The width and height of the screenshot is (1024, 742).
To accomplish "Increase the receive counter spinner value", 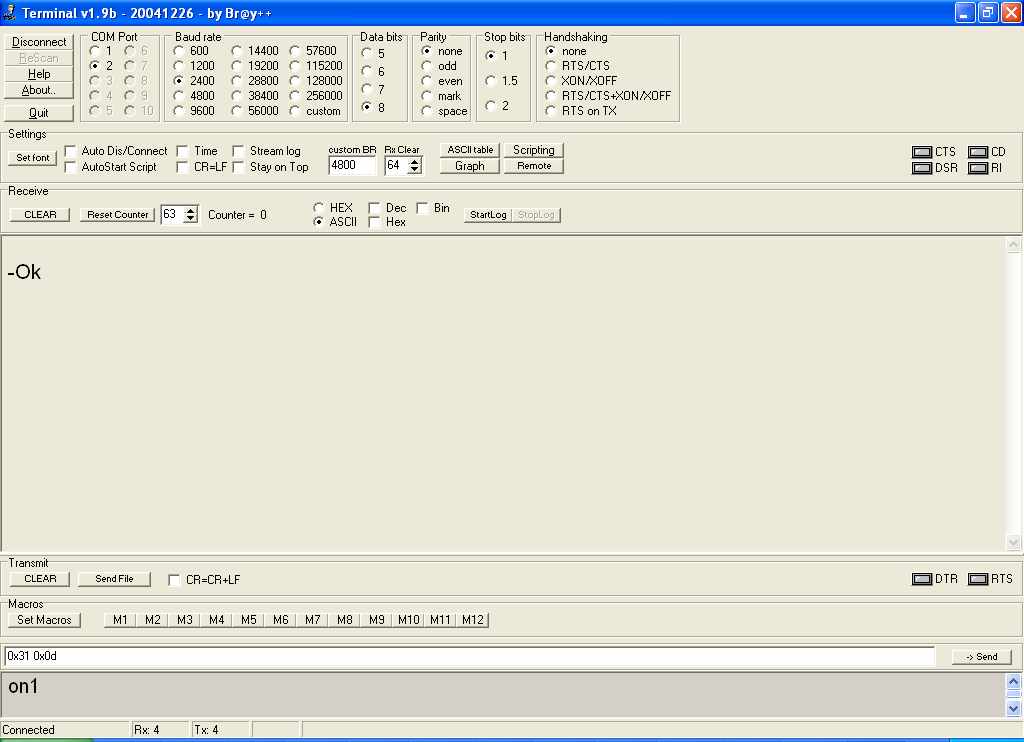I will point(190,210).
